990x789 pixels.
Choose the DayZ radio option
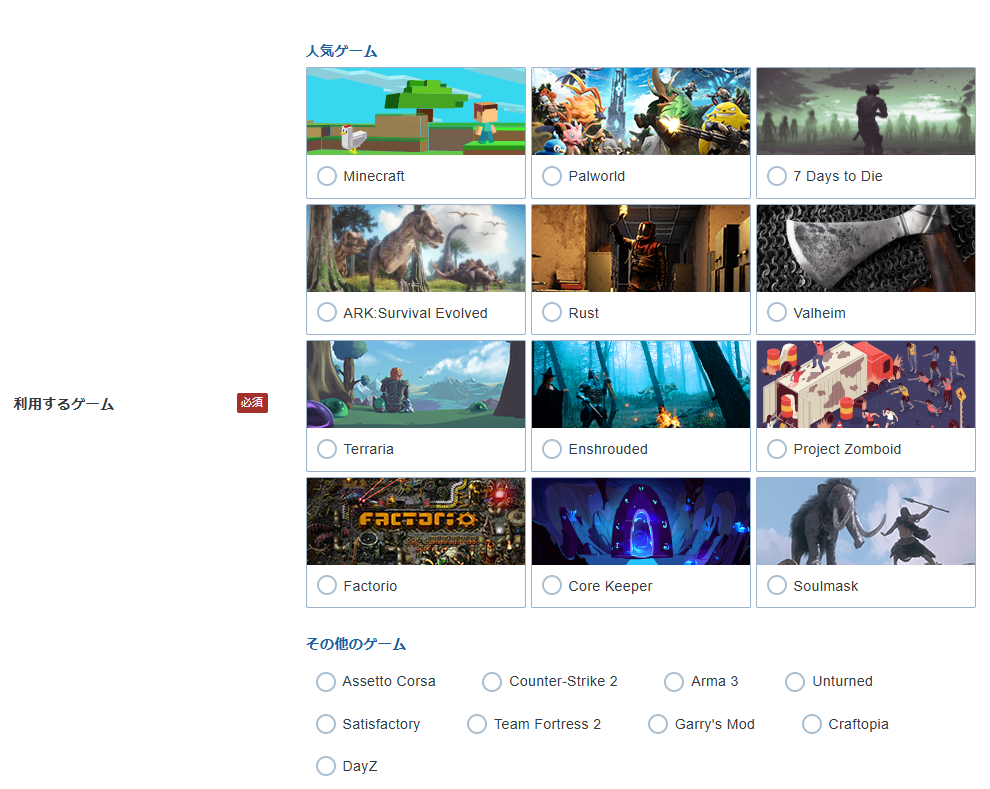(326, 766)
